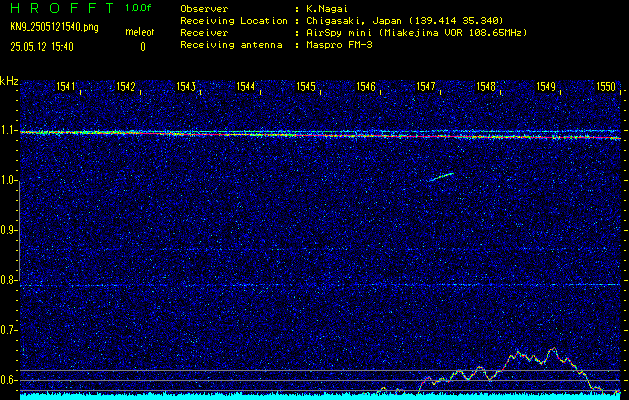
Task: Click the meteor count value 0
Action: tap(143, 47)
